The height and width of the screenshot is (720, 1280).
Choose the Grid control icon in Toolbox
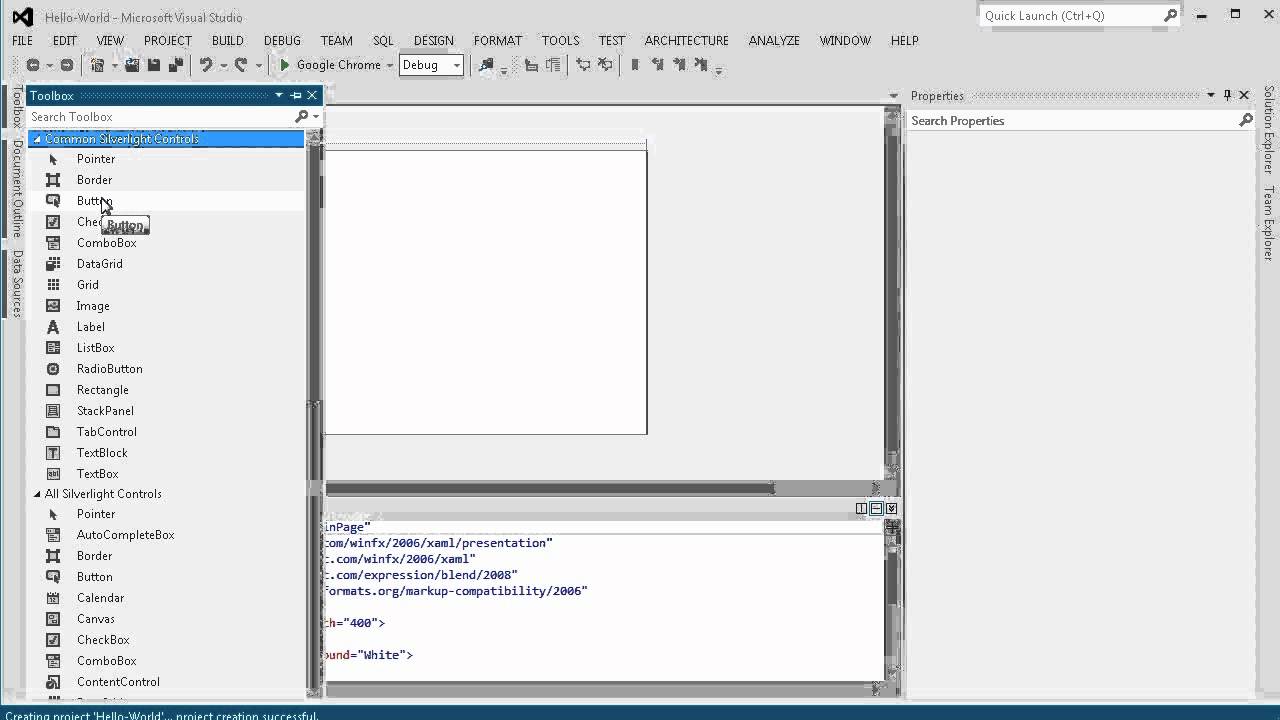pos(53,285)
